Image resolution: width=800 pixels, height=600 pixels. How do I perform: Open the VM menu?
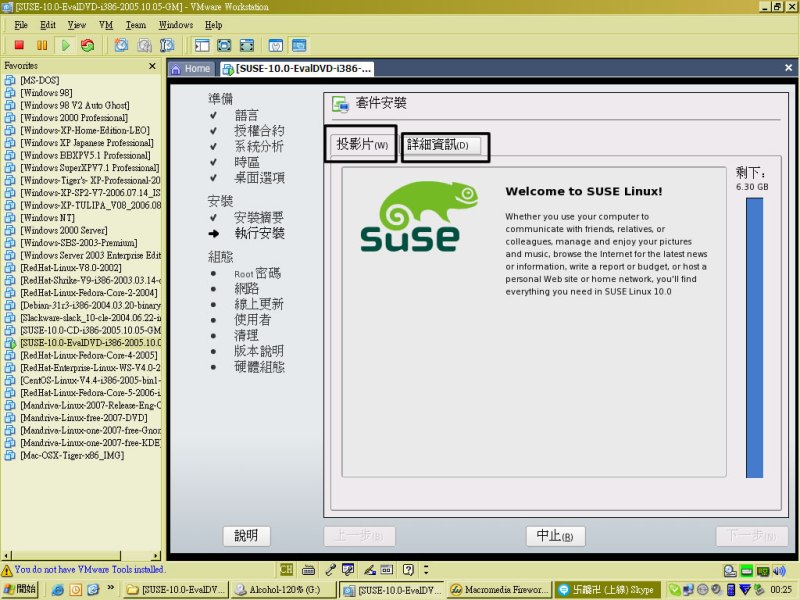106,25
